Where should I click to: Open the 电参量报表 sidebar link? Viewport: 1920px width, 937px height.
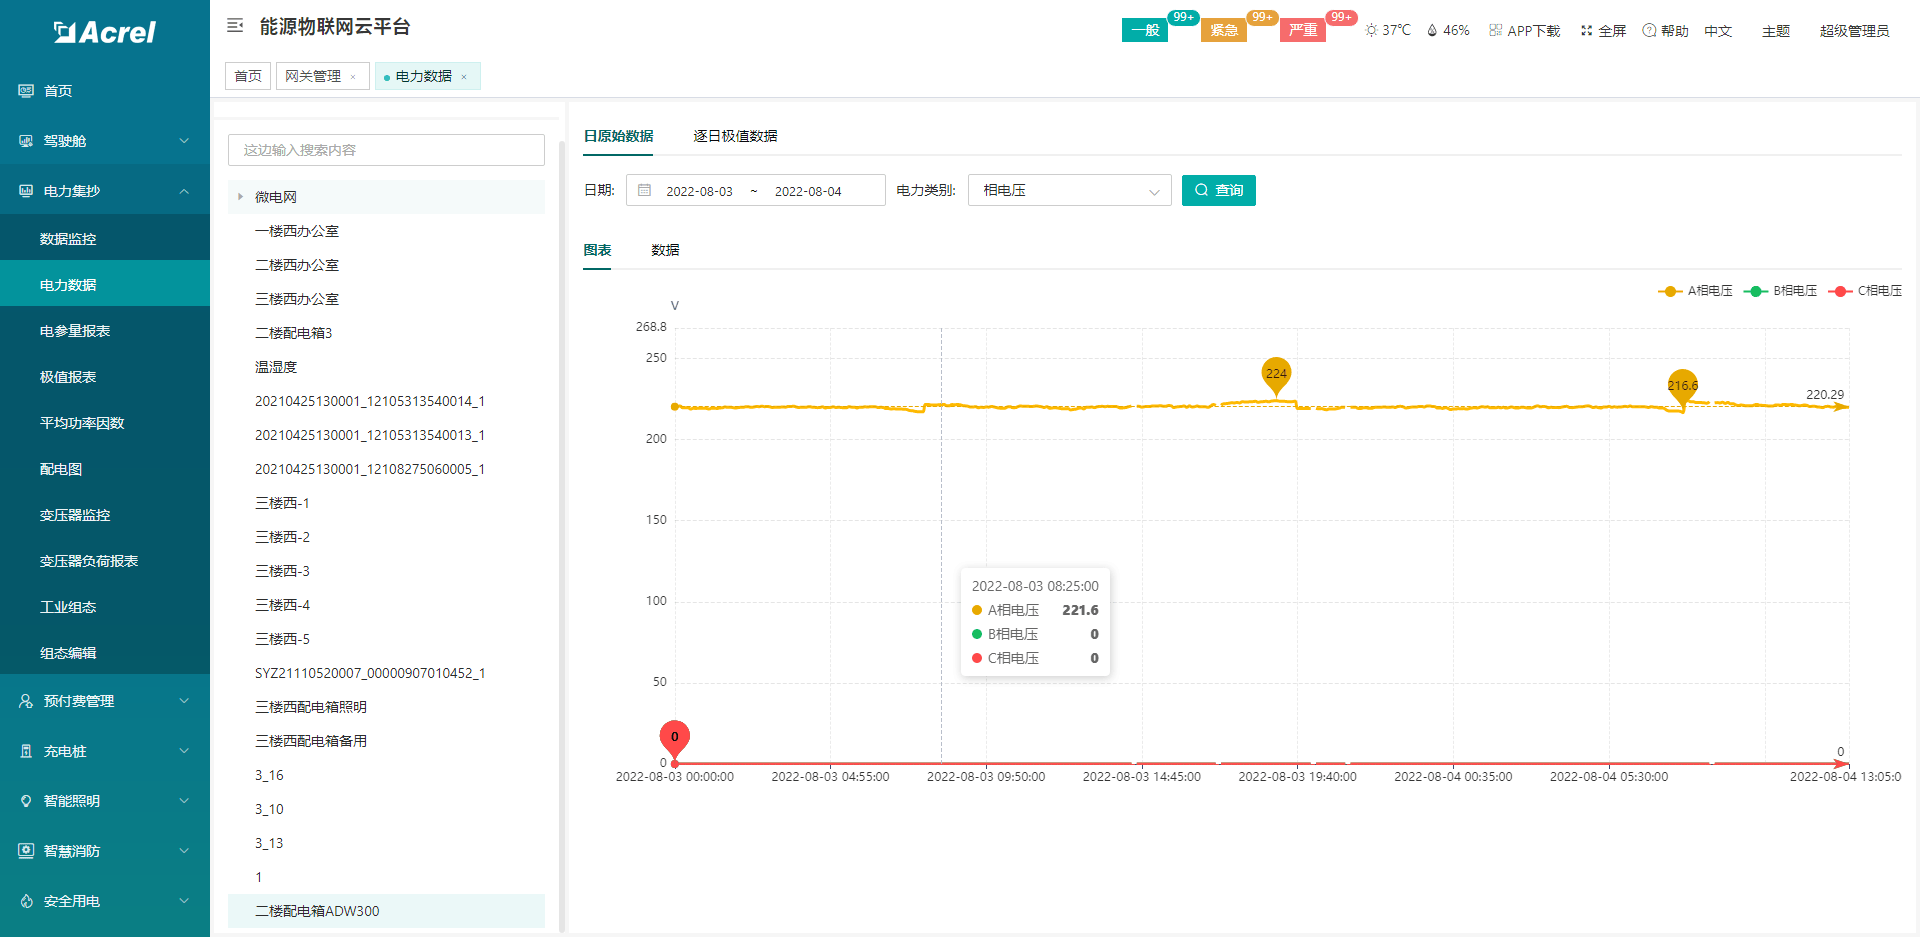click(x=75, y=331)
